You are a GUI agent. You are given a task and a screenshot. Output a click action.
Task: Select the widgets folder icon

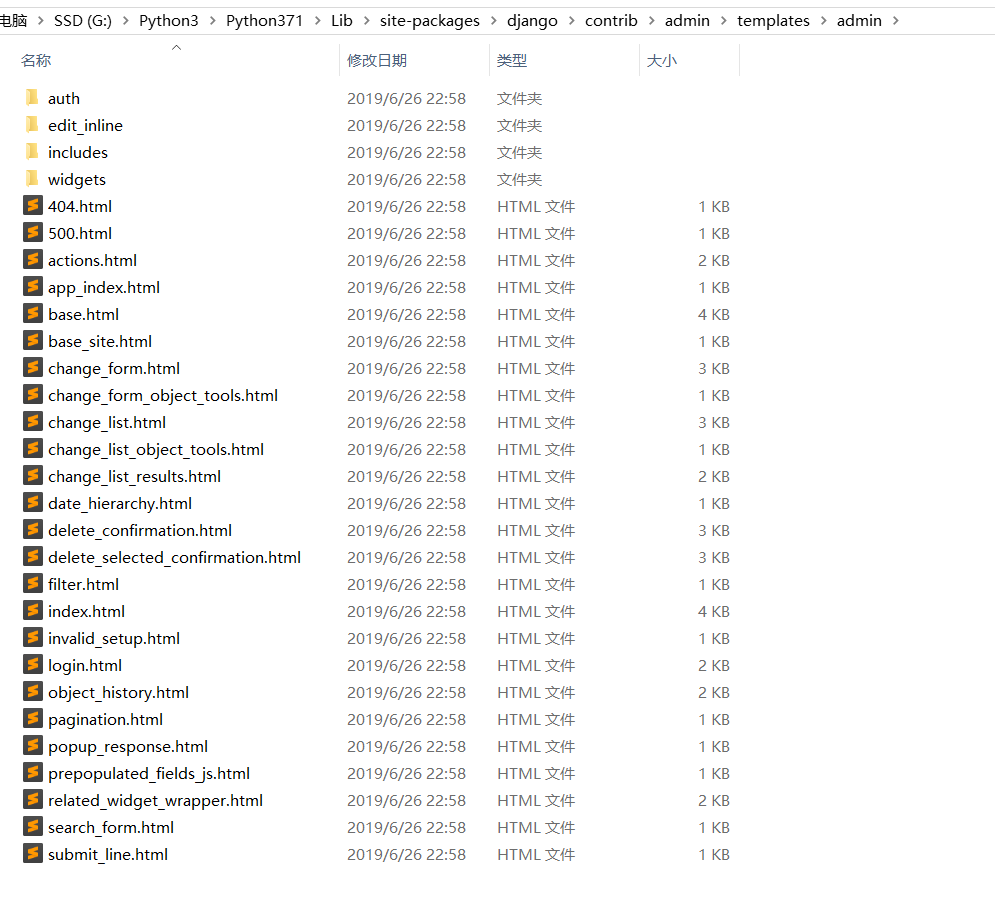pyautogui.click(x=32, y=178)
